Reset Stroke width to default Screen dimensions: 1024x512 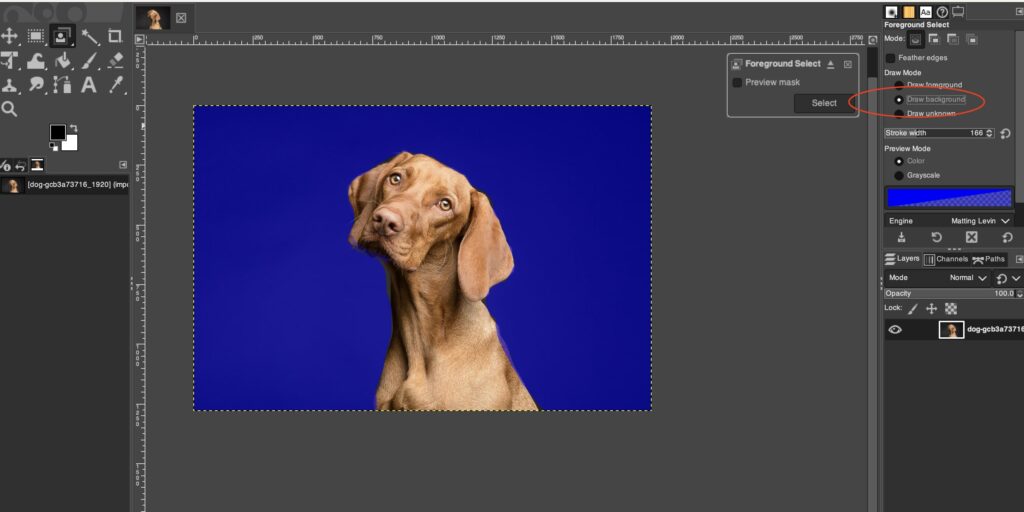click(x=1005, y=133)
